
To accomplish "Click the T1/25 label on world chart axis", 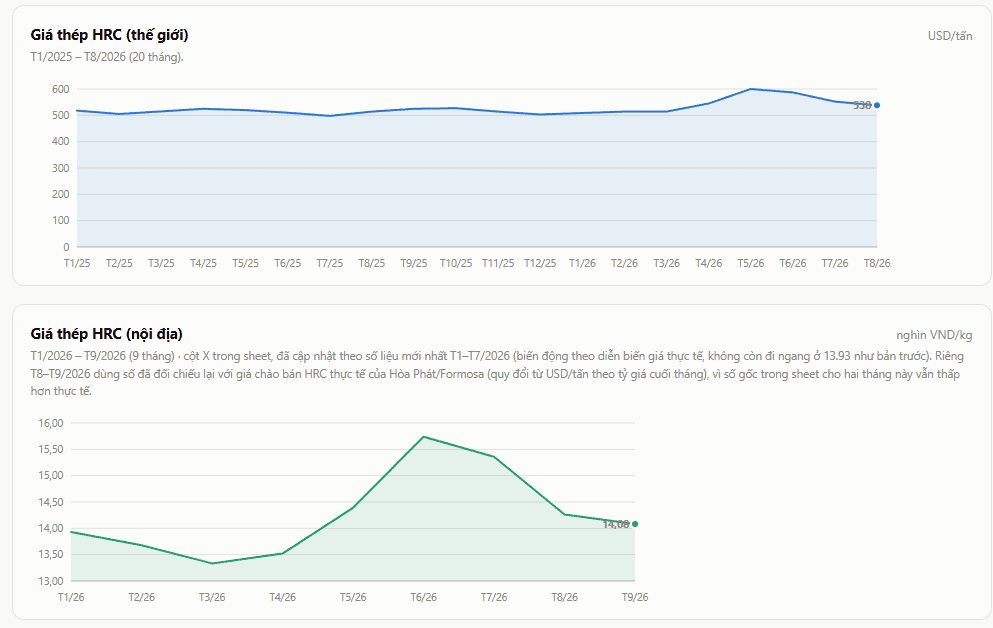I will coord(77,263).
